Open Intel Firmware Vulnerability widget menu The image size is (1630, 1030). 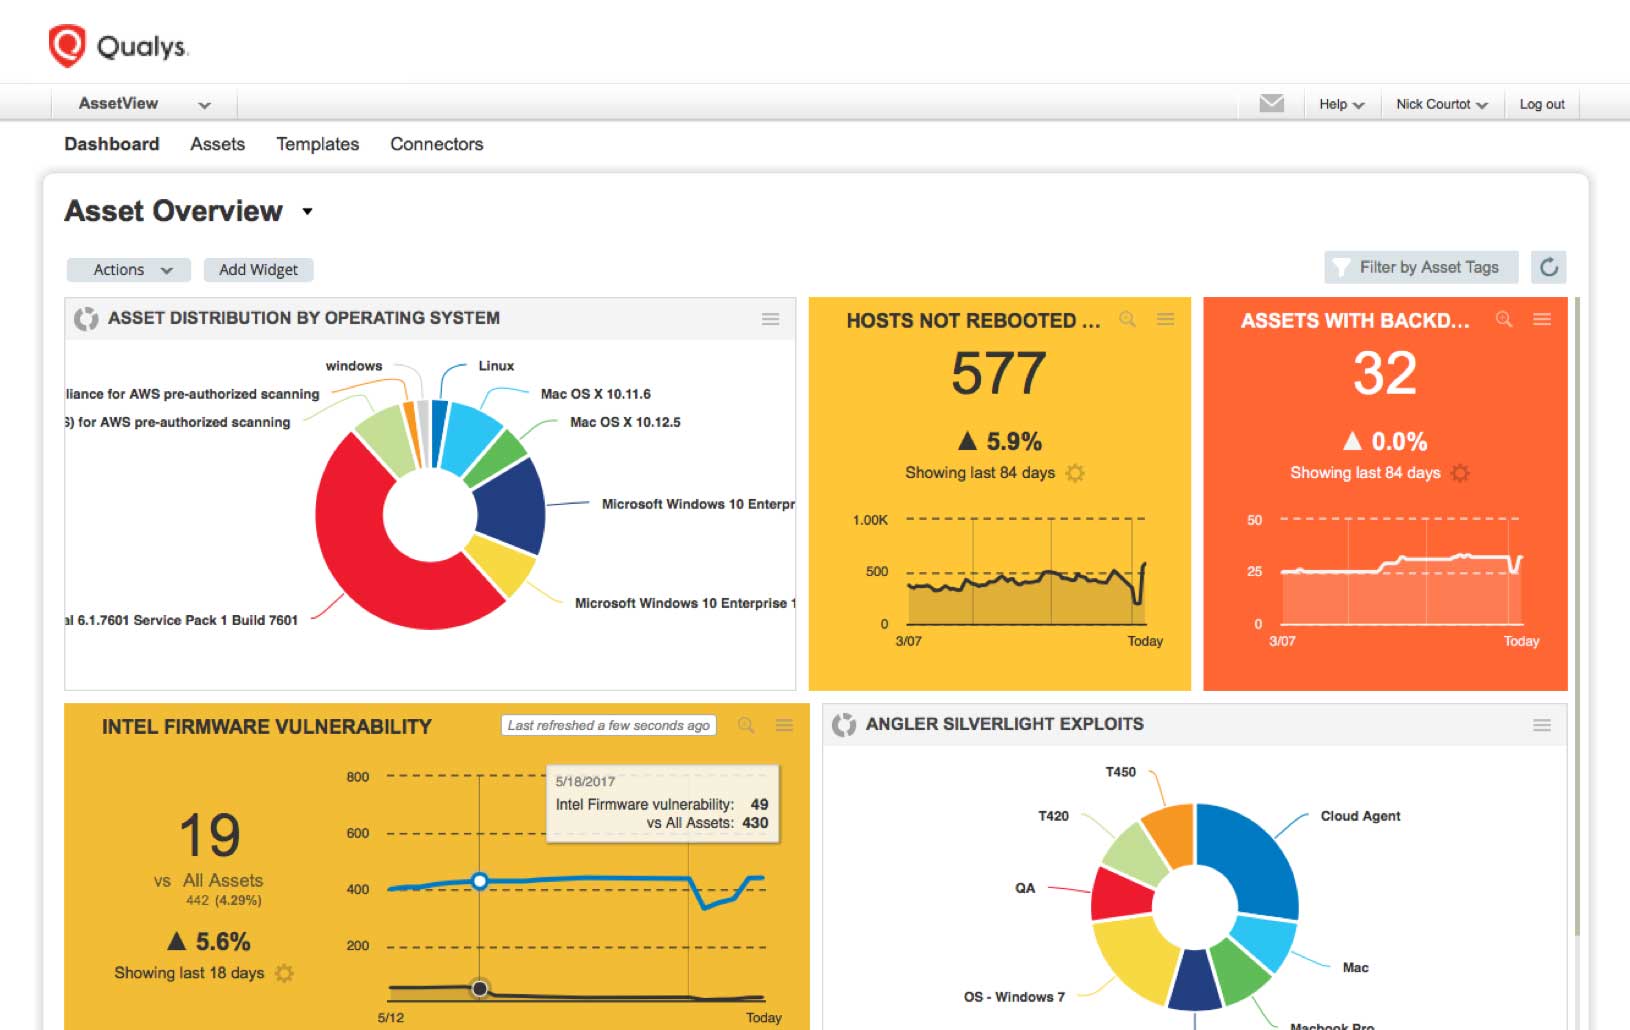[x=784, y=725]
